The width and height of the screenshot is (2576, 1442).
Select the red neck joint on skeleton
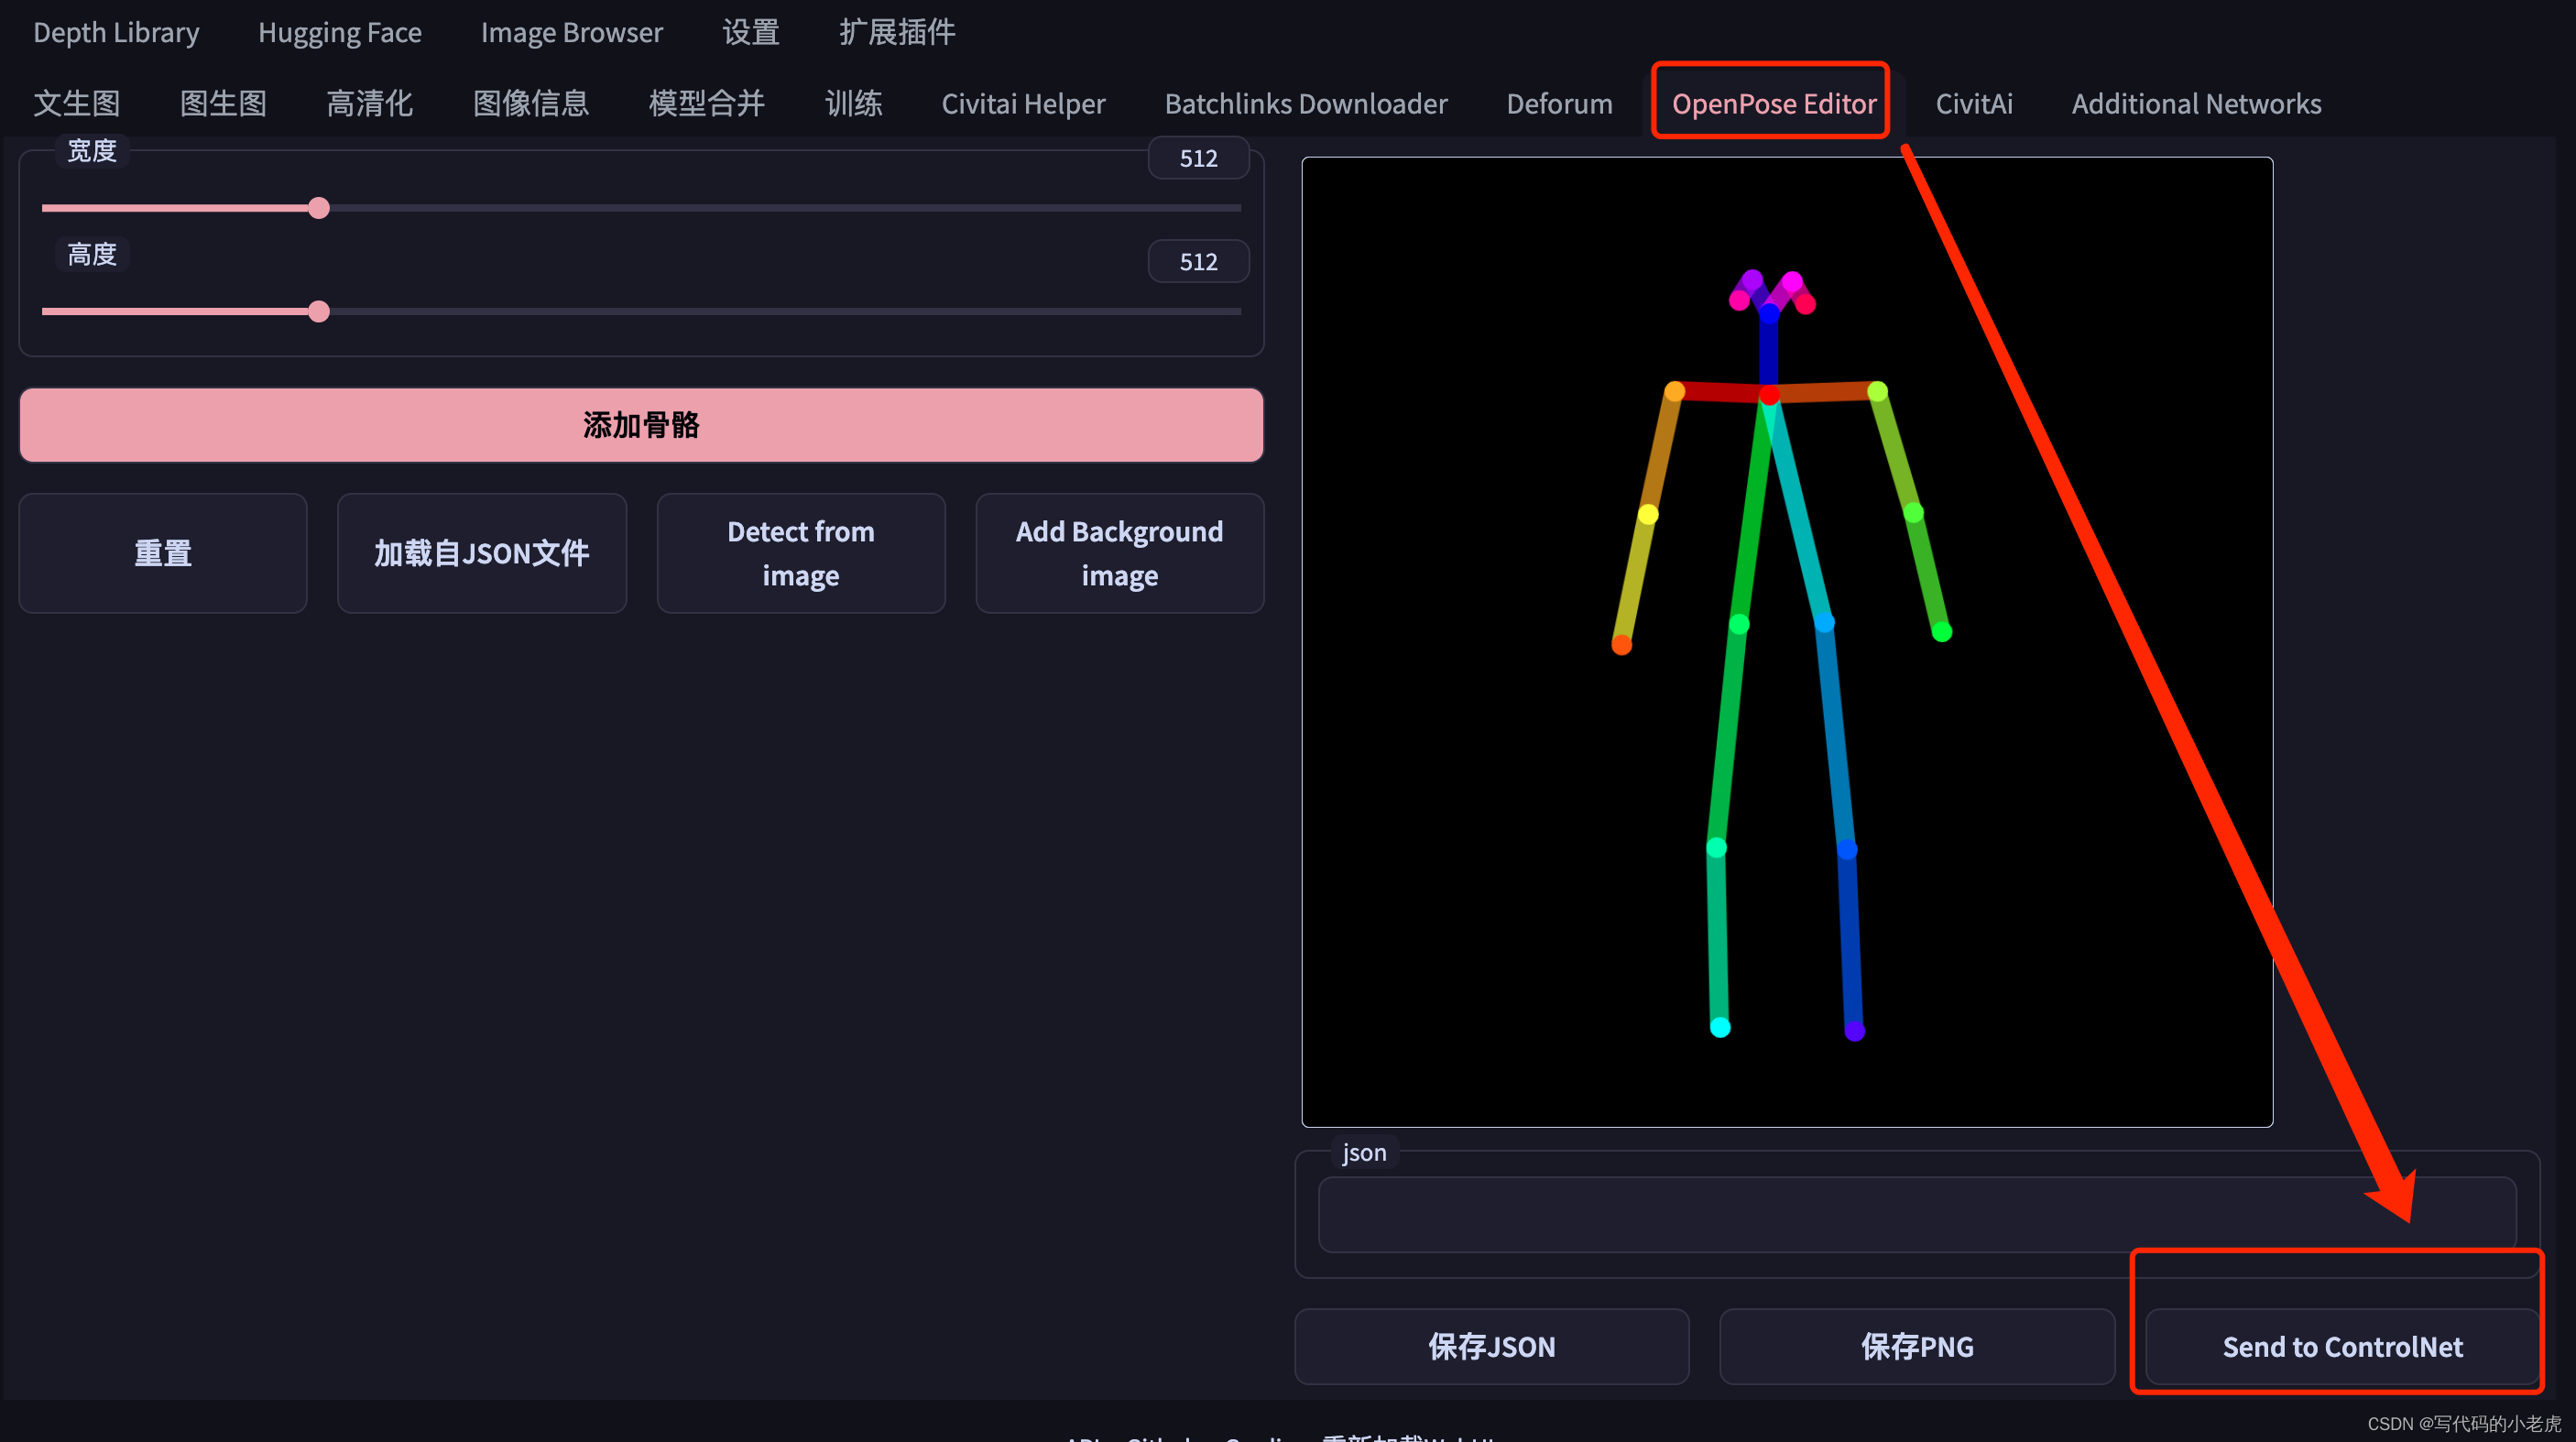coord(1769,396)
